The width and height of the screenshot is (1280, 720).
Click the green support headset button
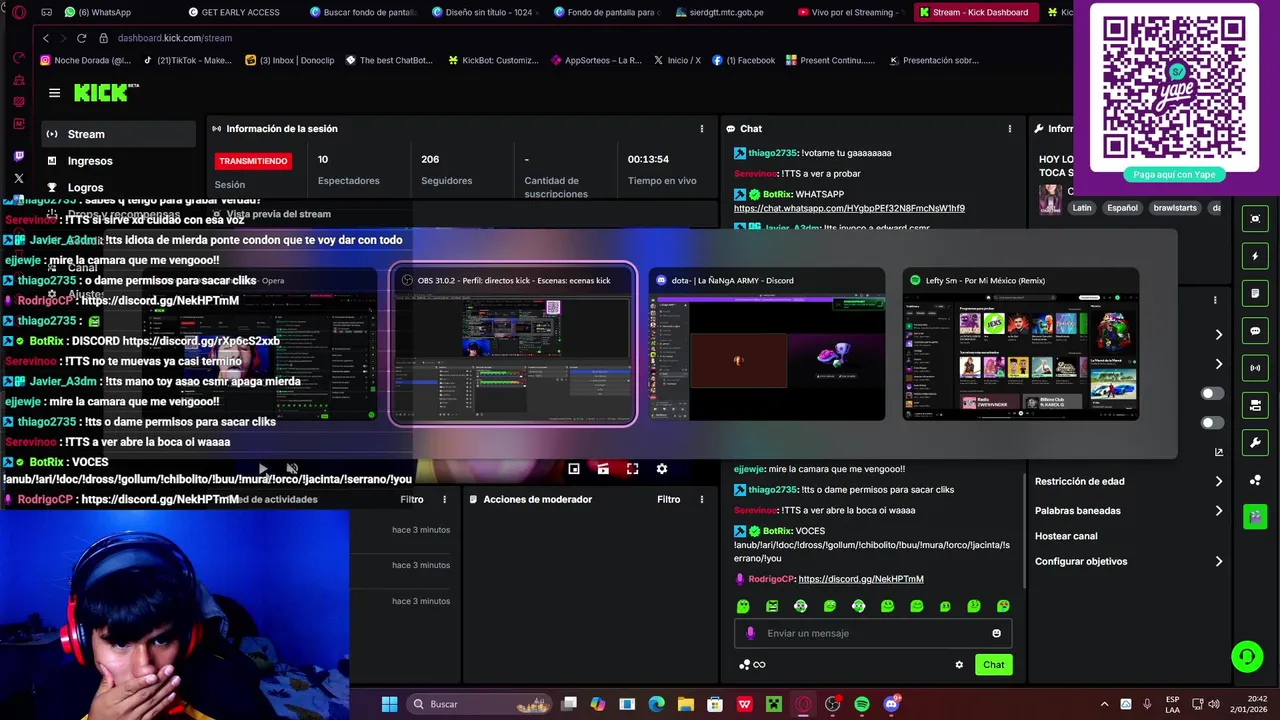(1247, 657)
